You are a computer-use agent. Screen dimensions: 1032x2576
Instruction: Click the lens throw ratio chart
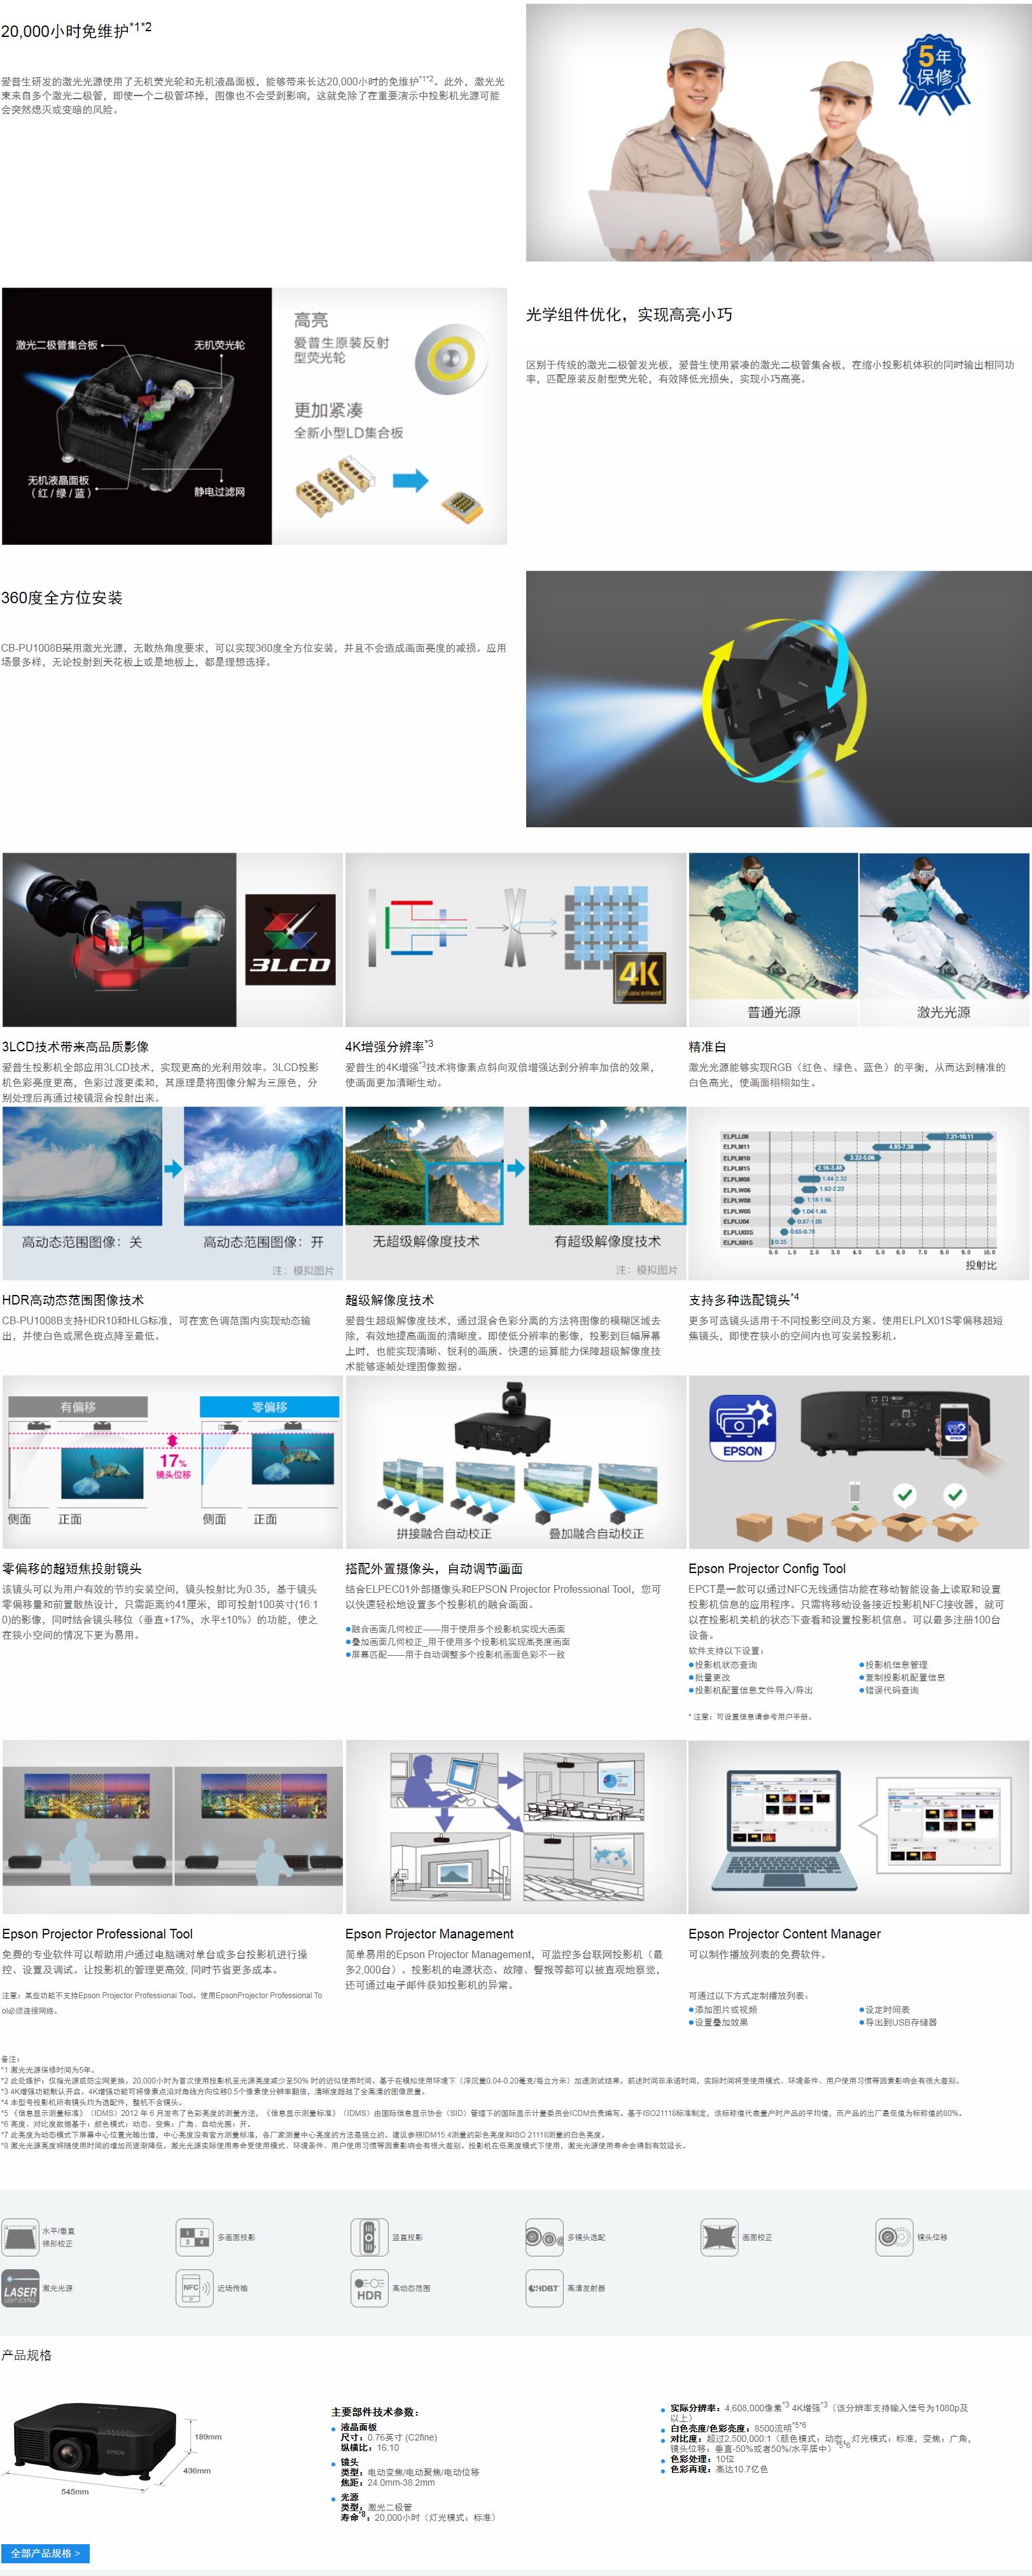coord(858,1193)
